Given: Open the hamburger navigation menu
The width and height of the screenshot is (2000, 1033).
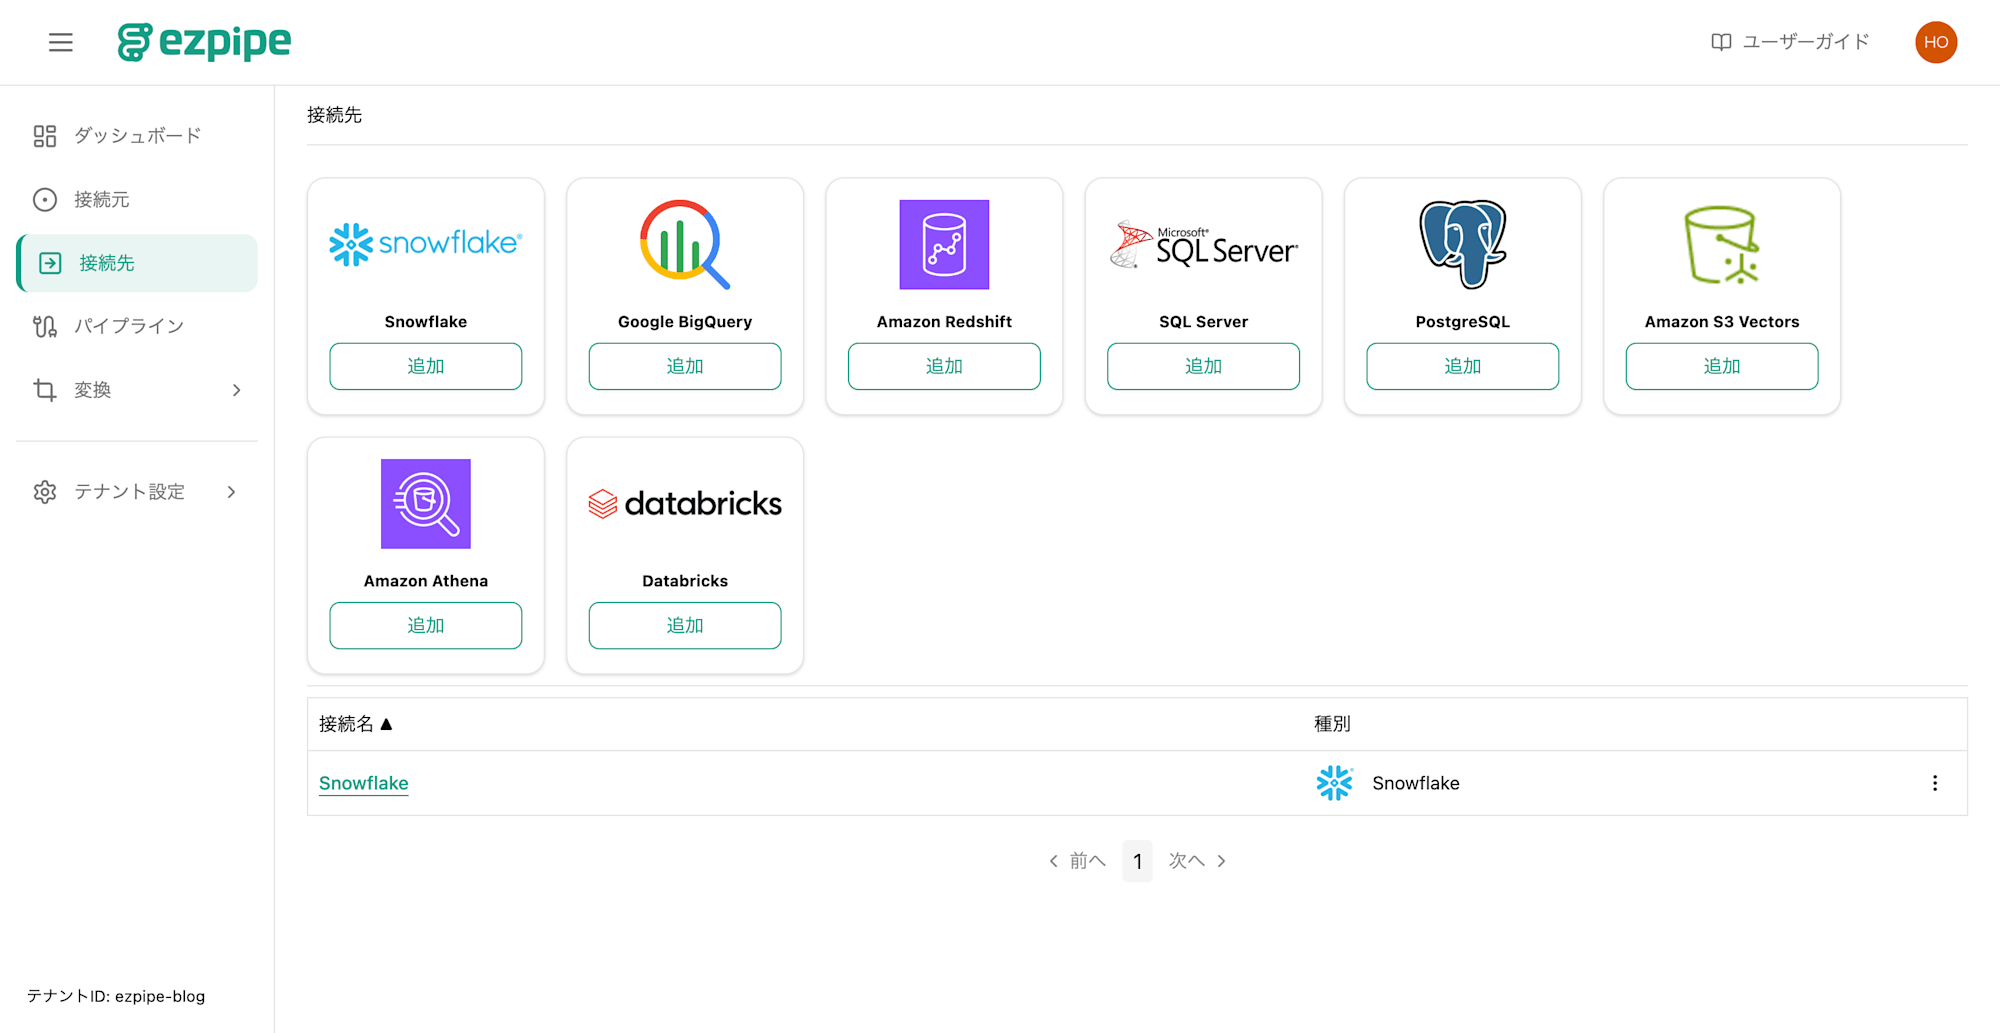Looking at the screenshot, I should 61,42.
